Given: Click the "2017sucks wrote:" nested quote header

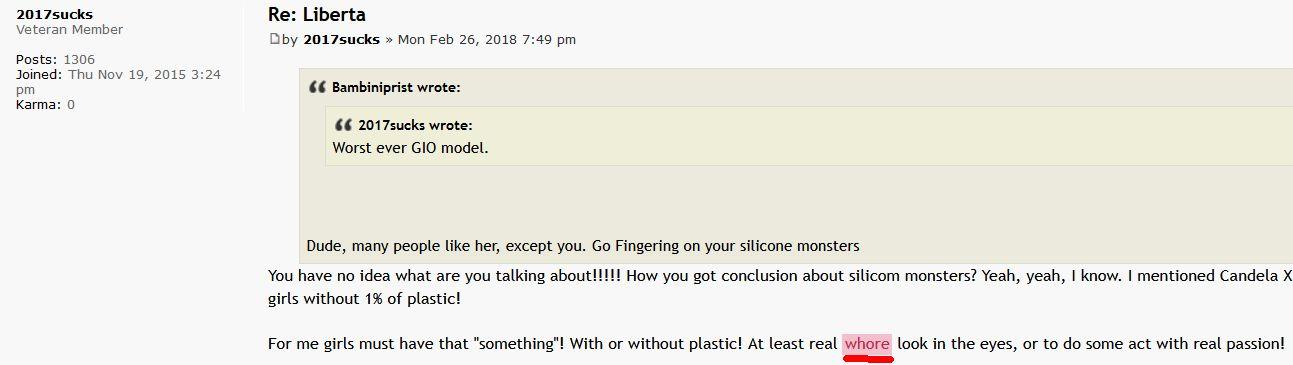Looking at the screenshot, I should (x=415, y=125).
